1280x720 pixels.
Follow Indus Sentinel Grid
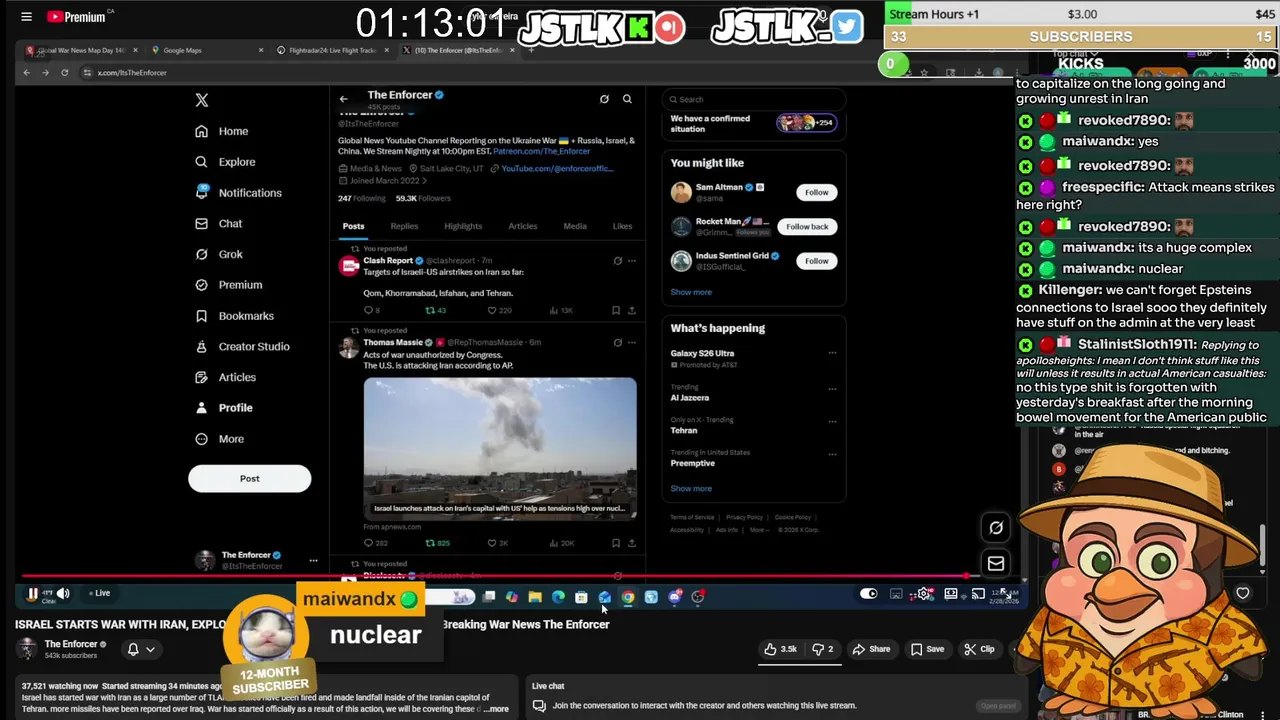click(817, 261)
